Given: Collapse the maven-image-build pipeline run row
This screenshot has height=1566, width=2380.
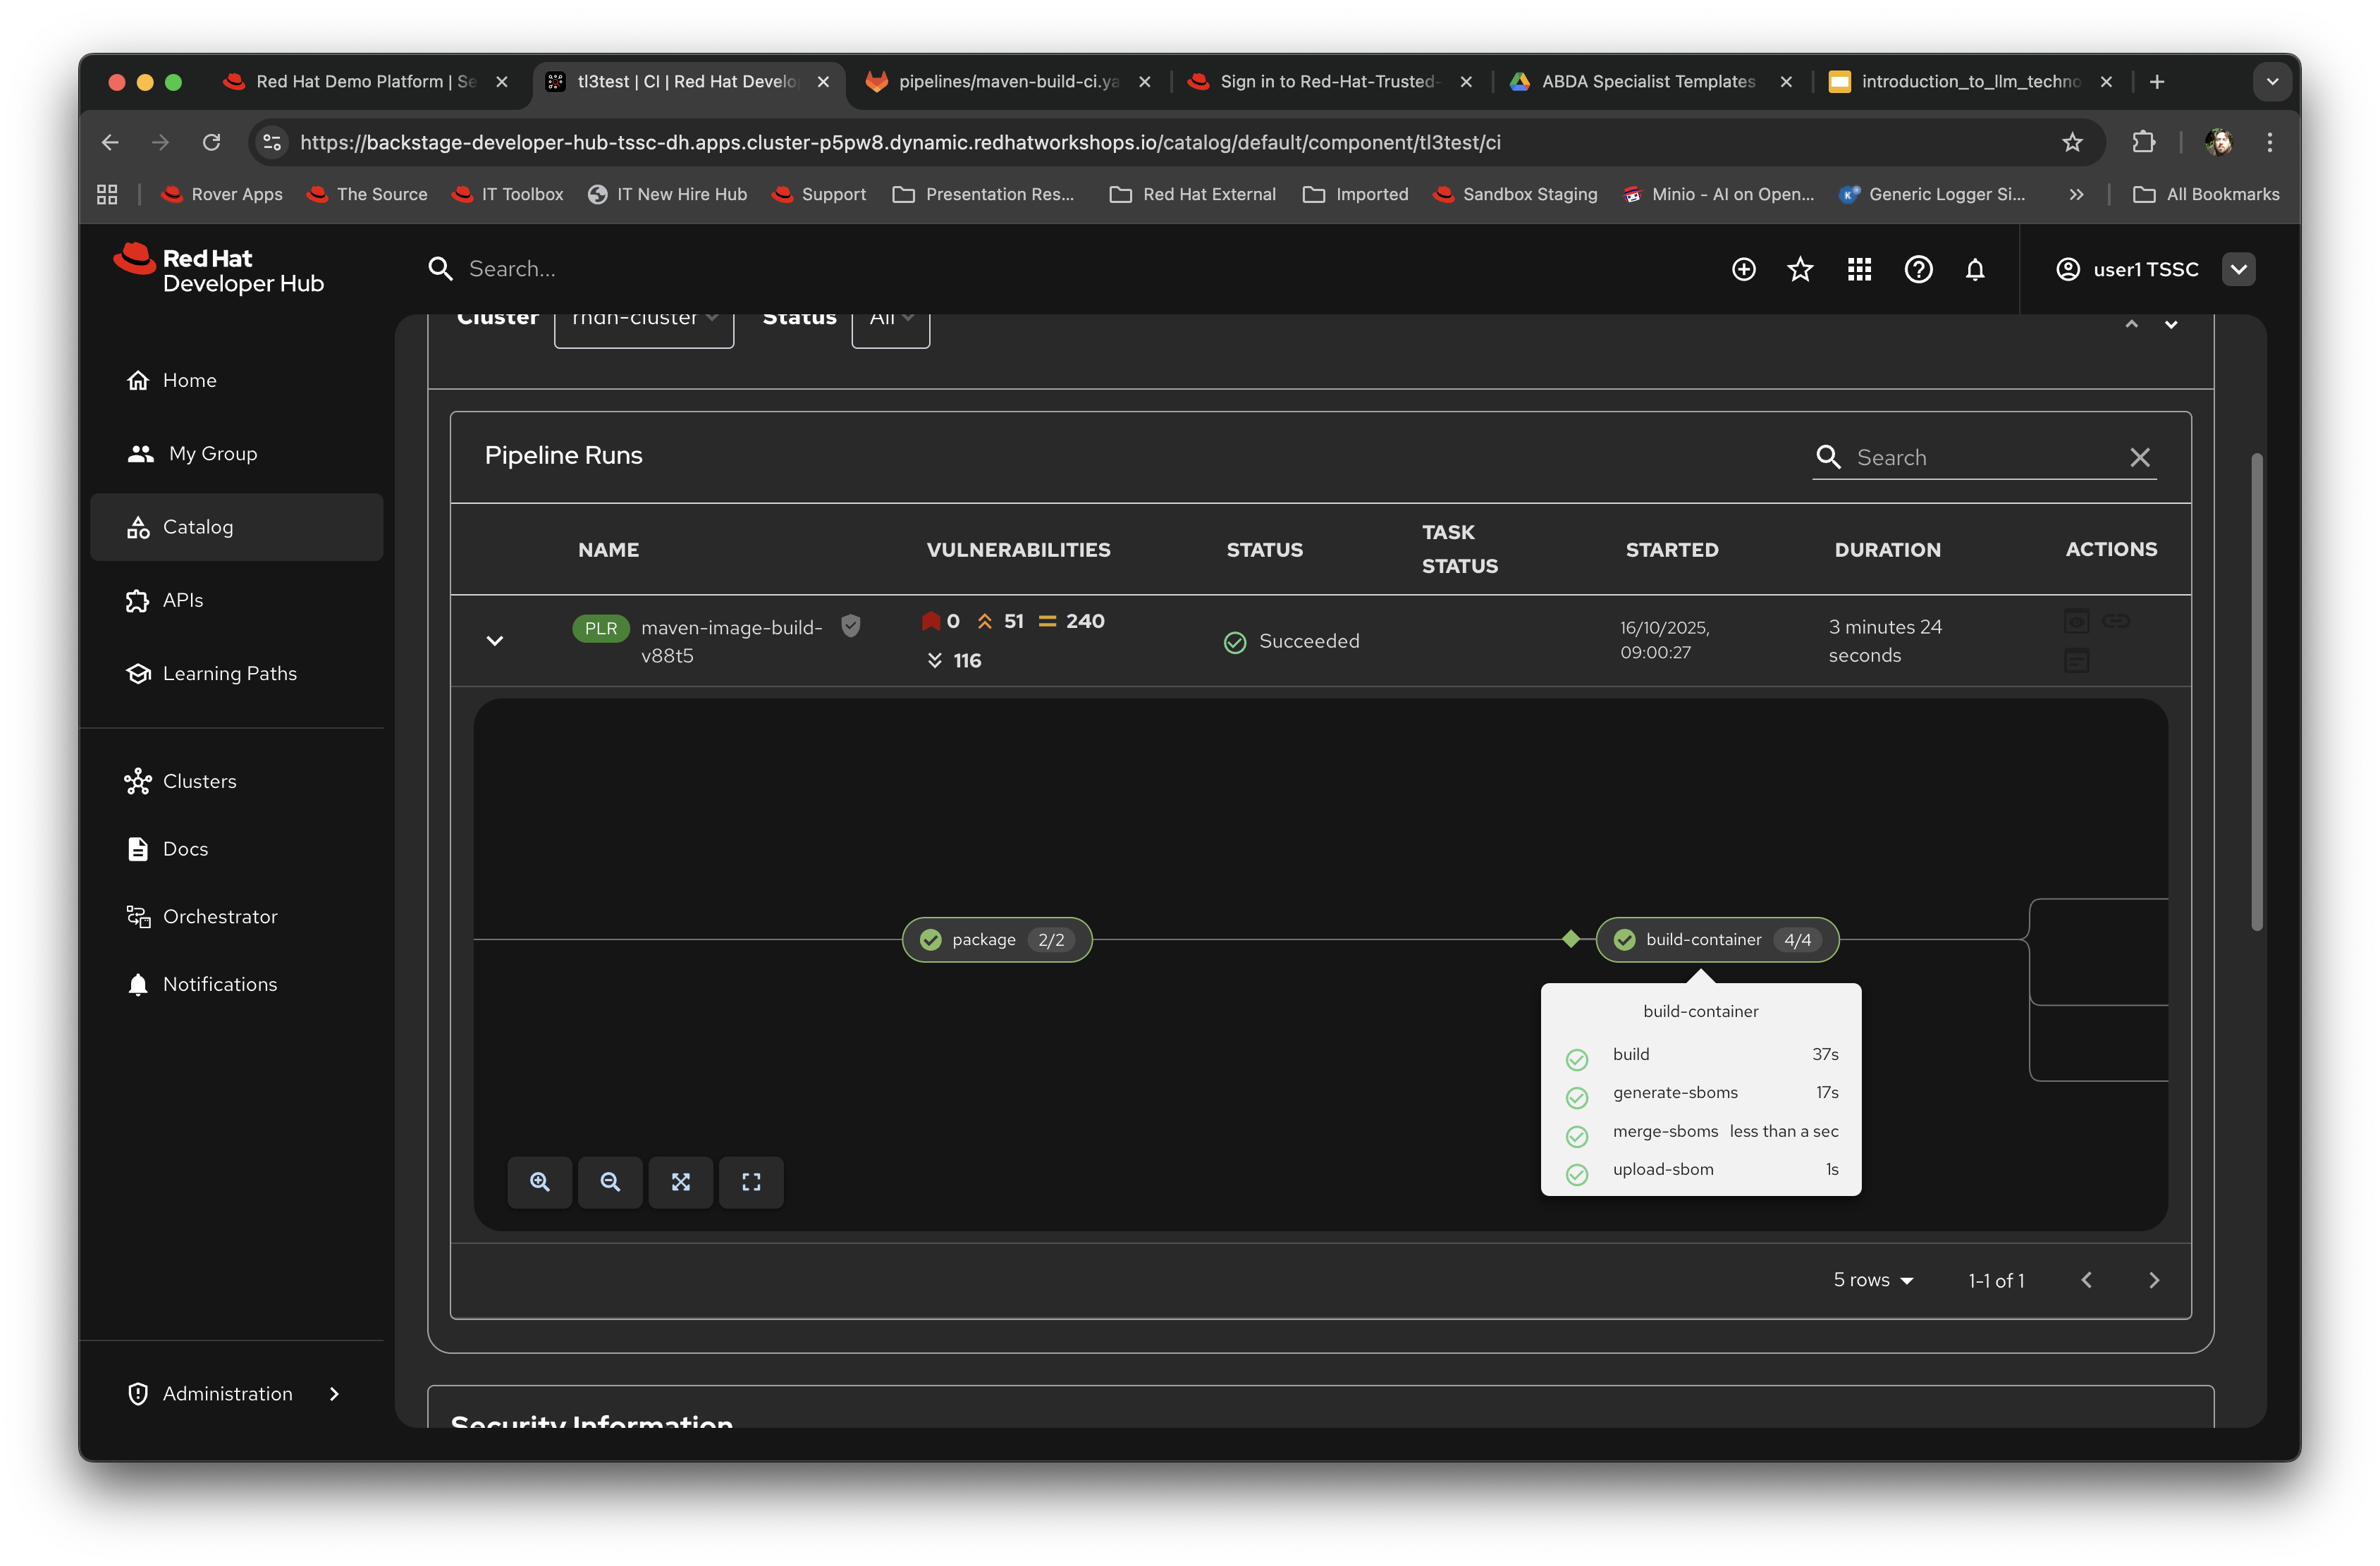Looking at the screenshot, I should [x=495, y=641].
